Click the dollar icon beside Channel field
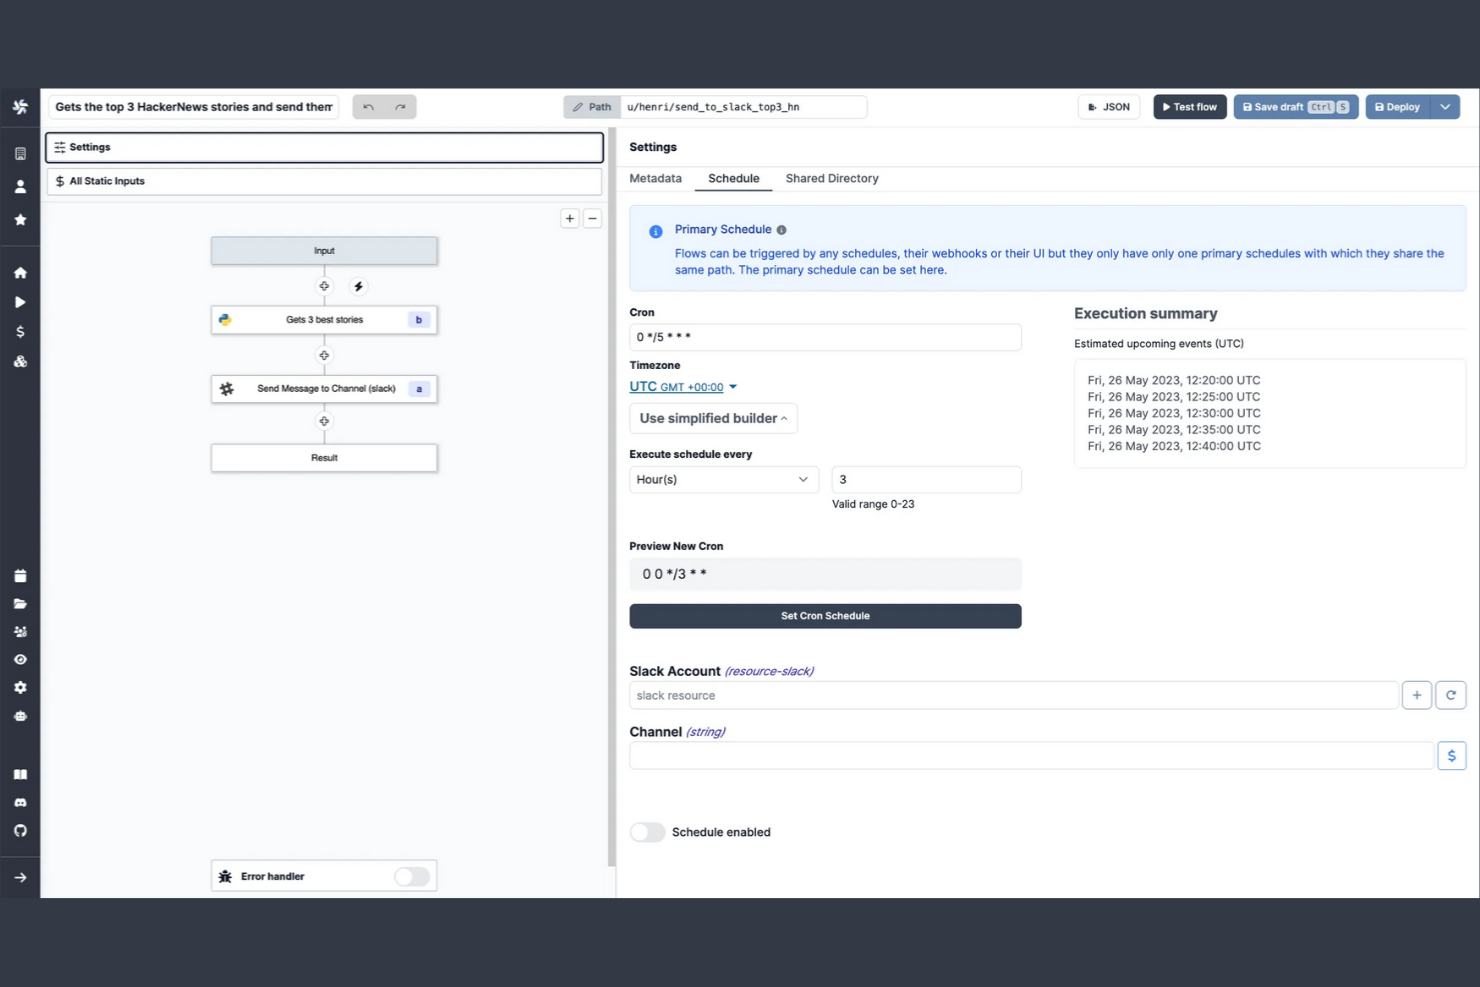 click(1451, 755)
